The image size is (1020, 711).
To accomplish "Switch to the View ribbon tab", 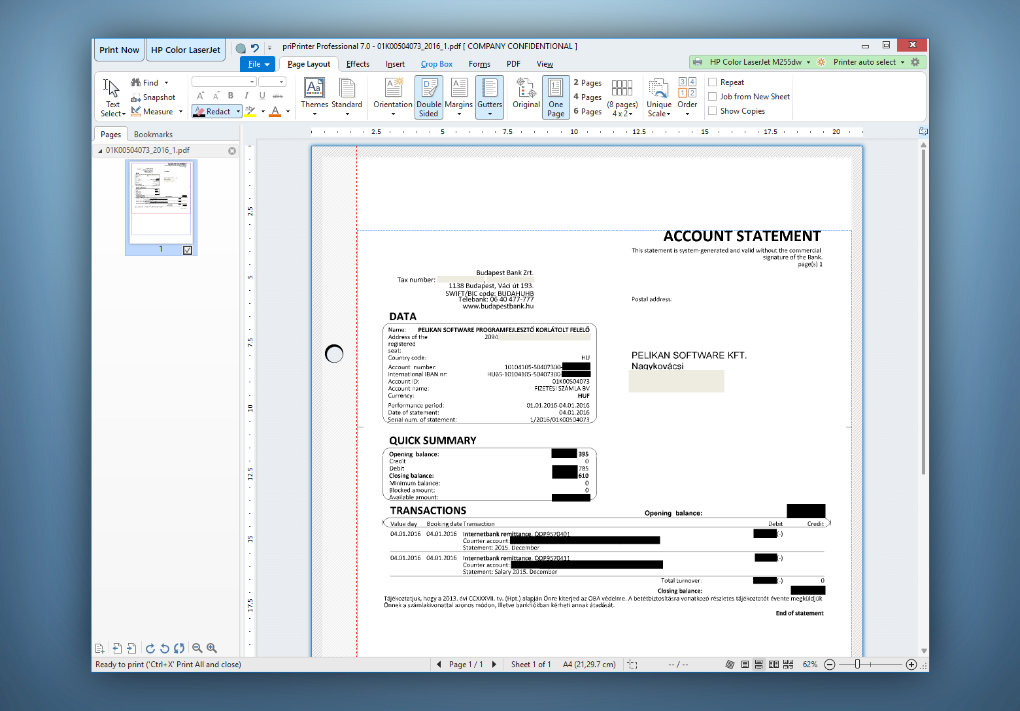I will tap(544, 64).
